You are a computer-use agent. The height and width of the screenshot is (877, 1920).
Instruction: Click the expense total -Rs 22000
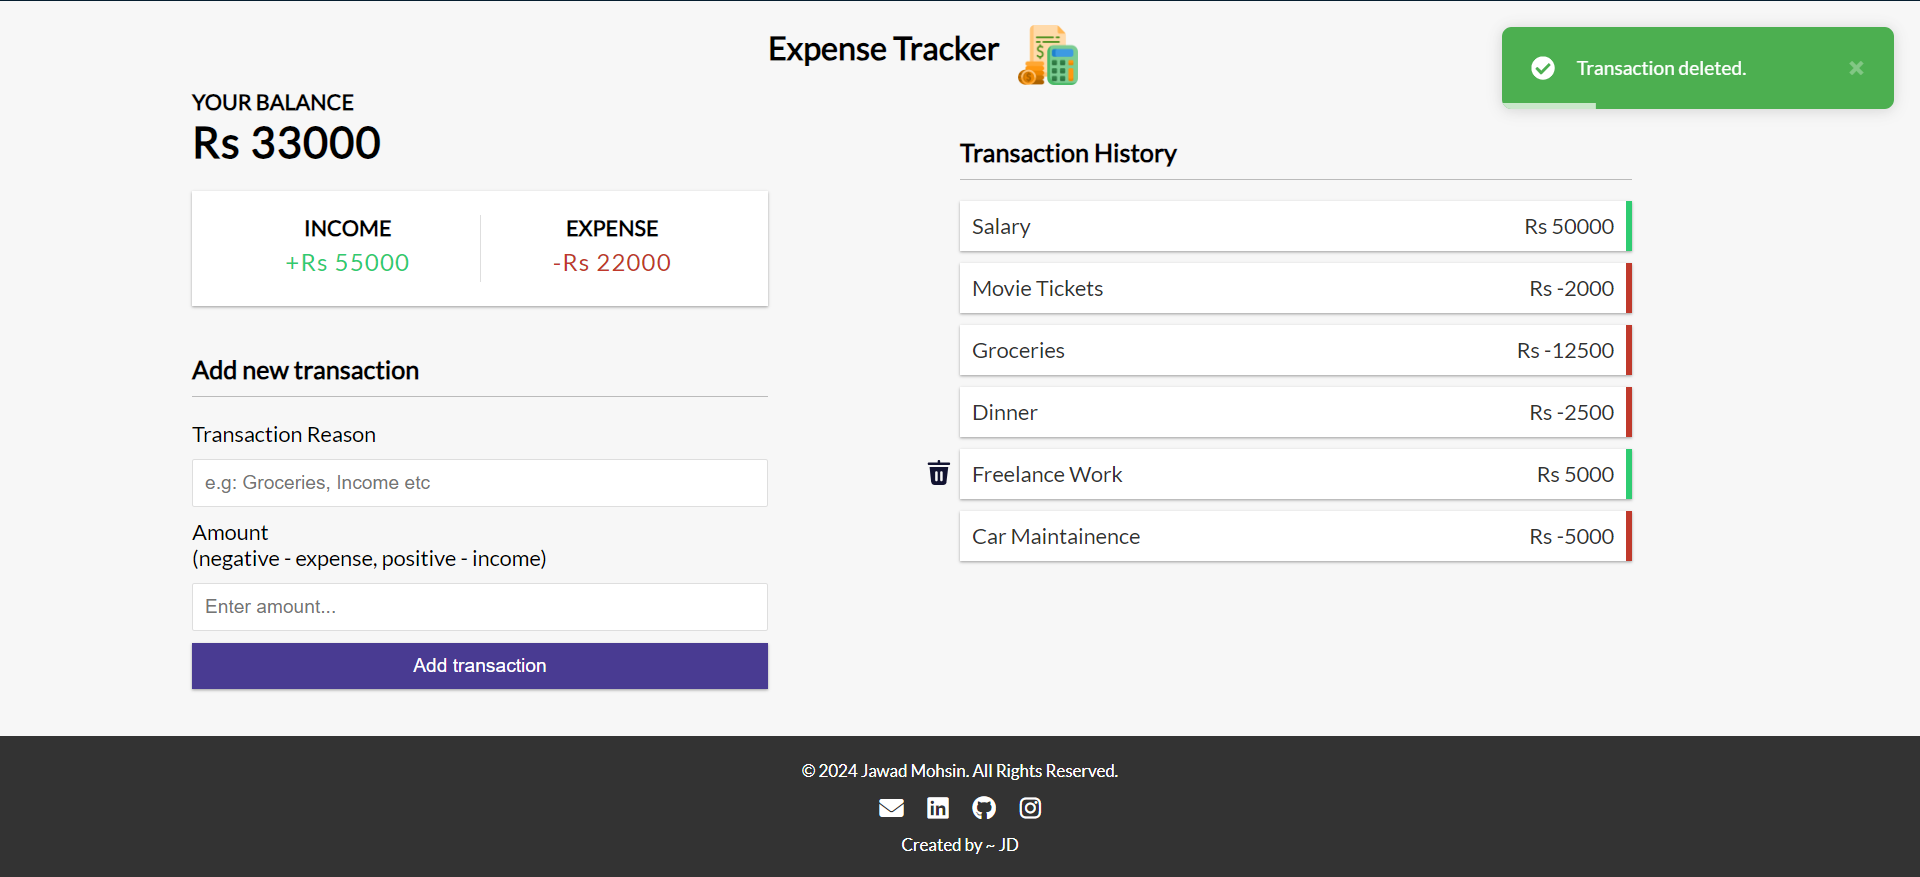point(612,263)
